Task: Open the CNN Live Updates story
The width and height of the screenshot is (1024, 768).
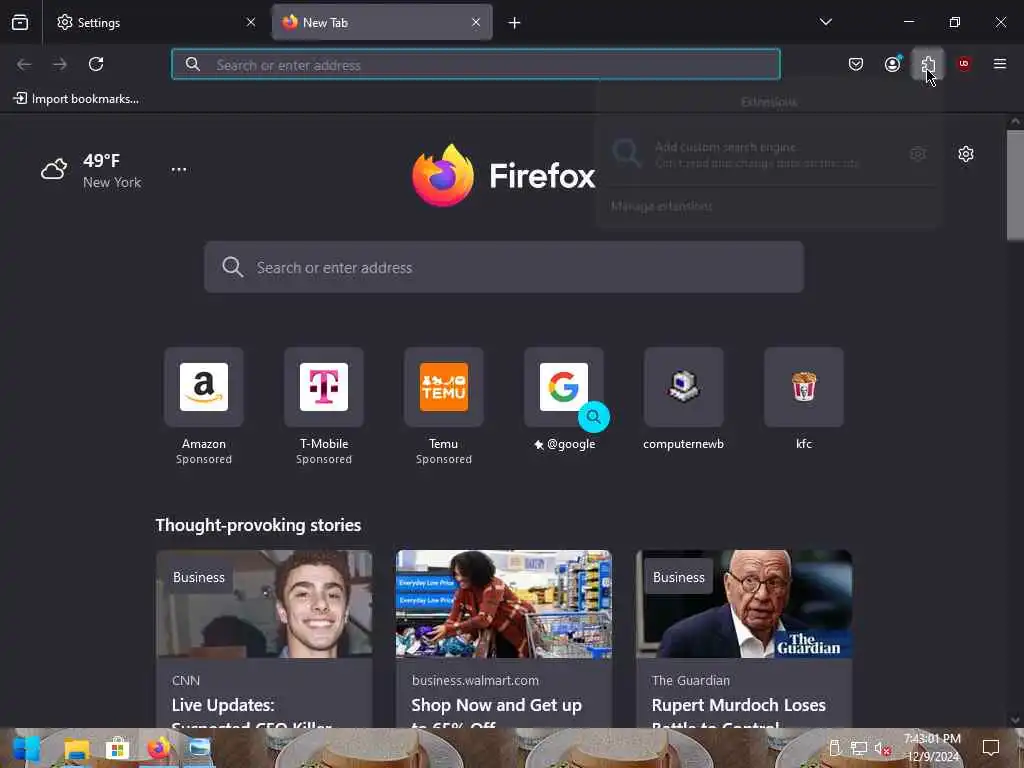Action: coord(264,639)
